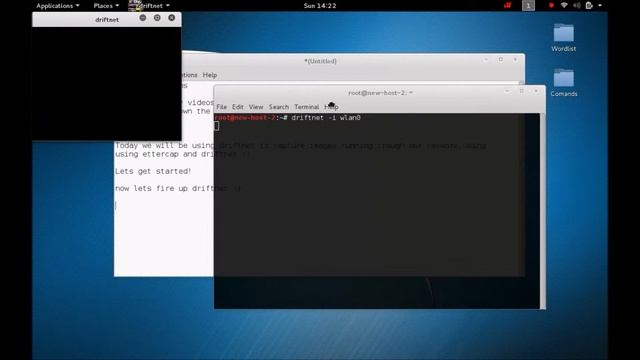
Task: Click the Untitled editor window title bar
Action: (x=320, y=61)
